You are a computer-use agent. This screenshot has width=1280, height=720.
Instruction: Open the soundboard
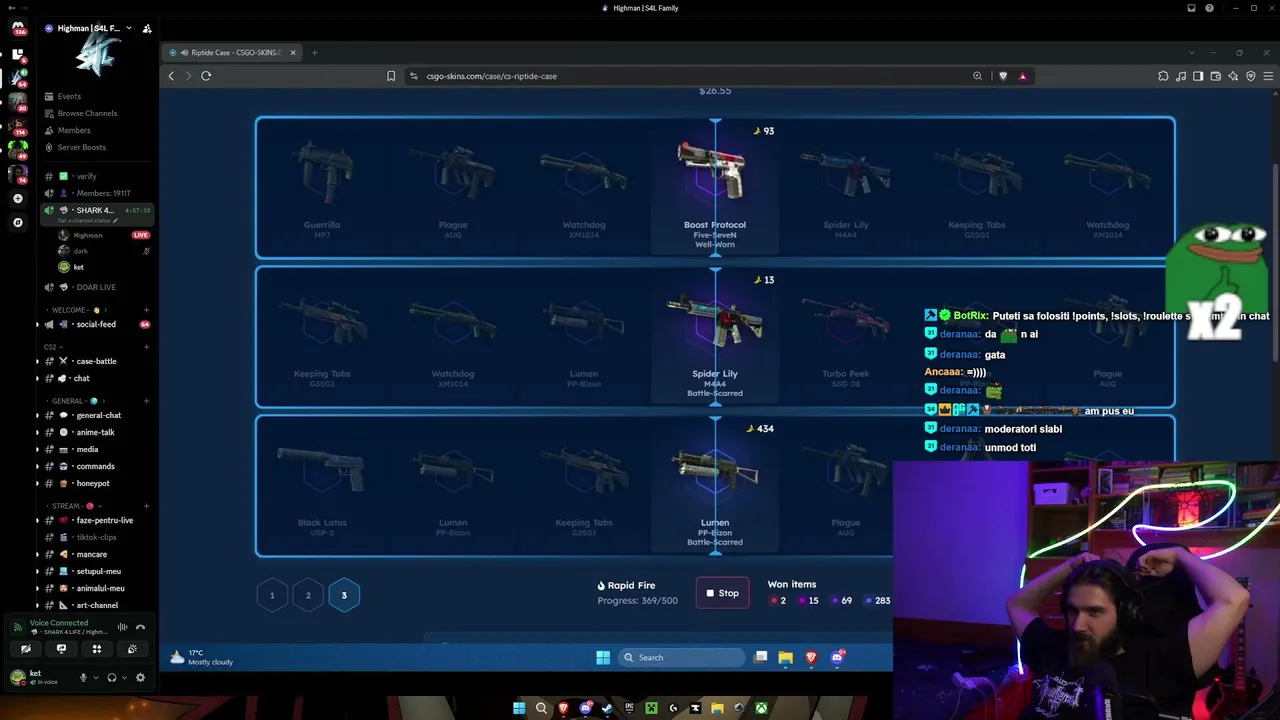[132, 649]
